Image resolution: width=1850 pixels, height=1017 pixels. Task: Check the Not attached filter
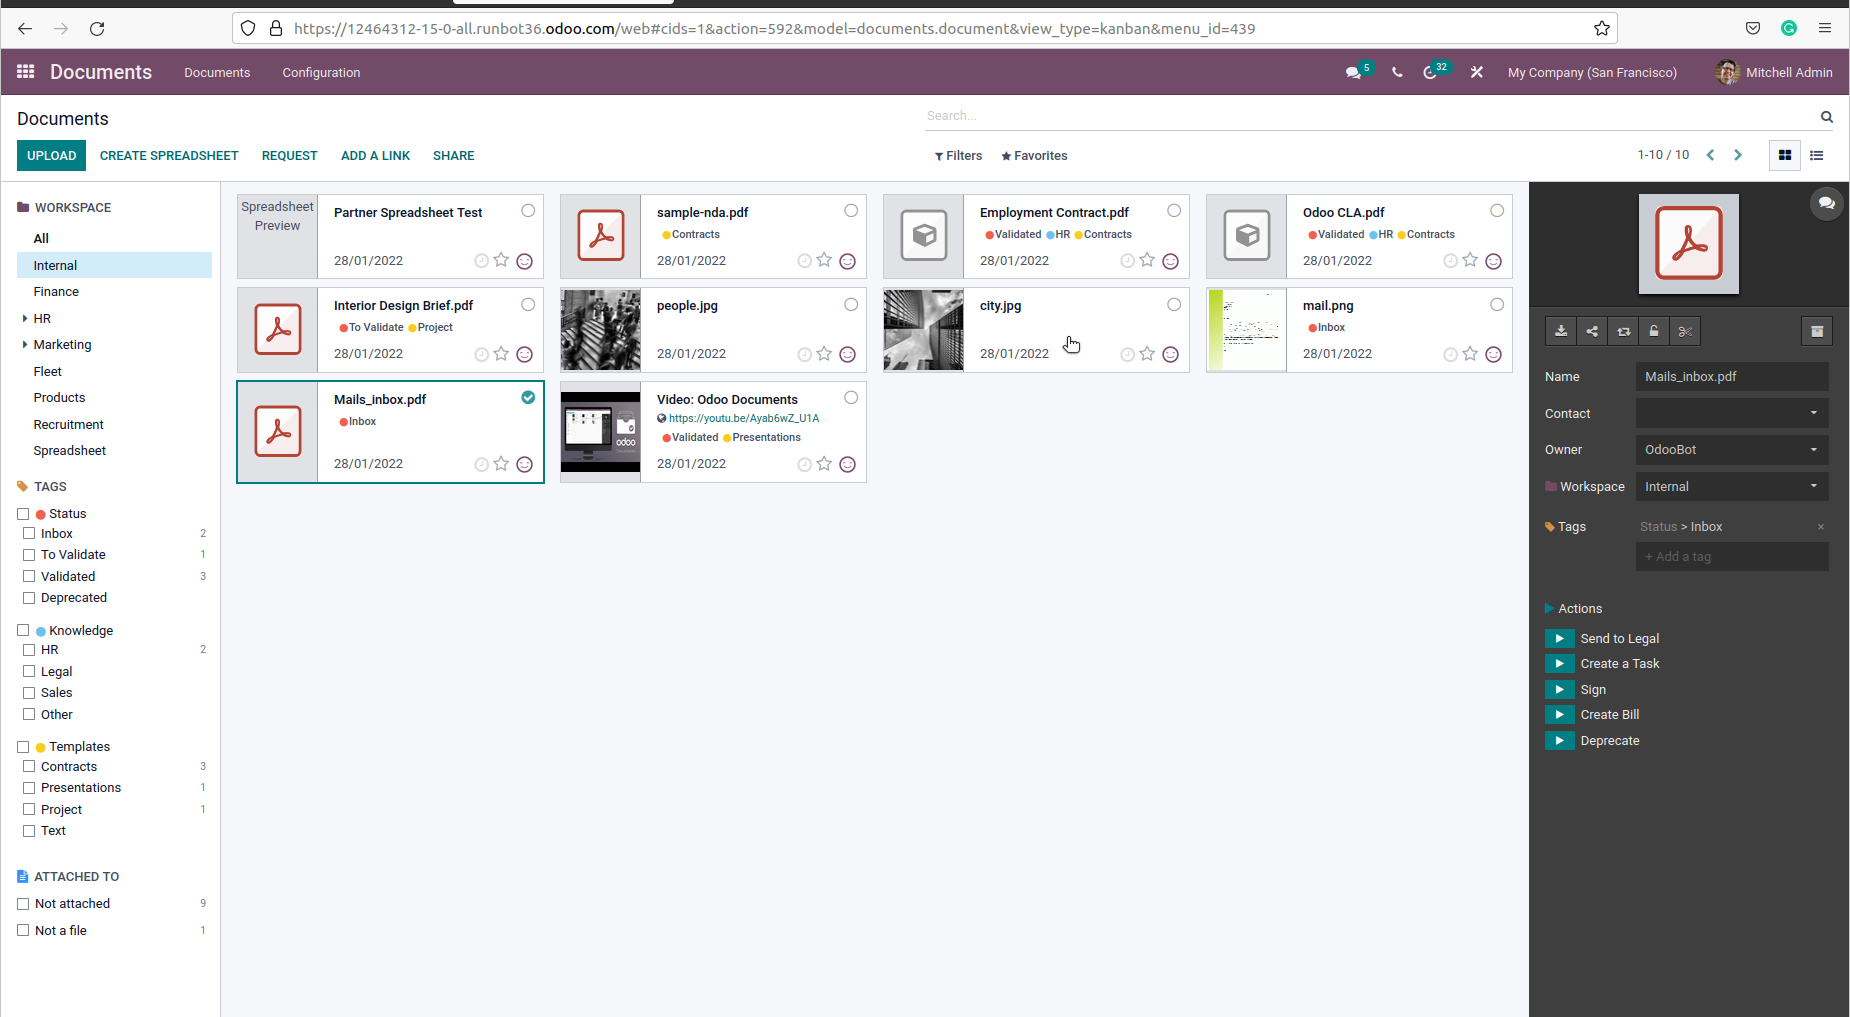point(23,904)
